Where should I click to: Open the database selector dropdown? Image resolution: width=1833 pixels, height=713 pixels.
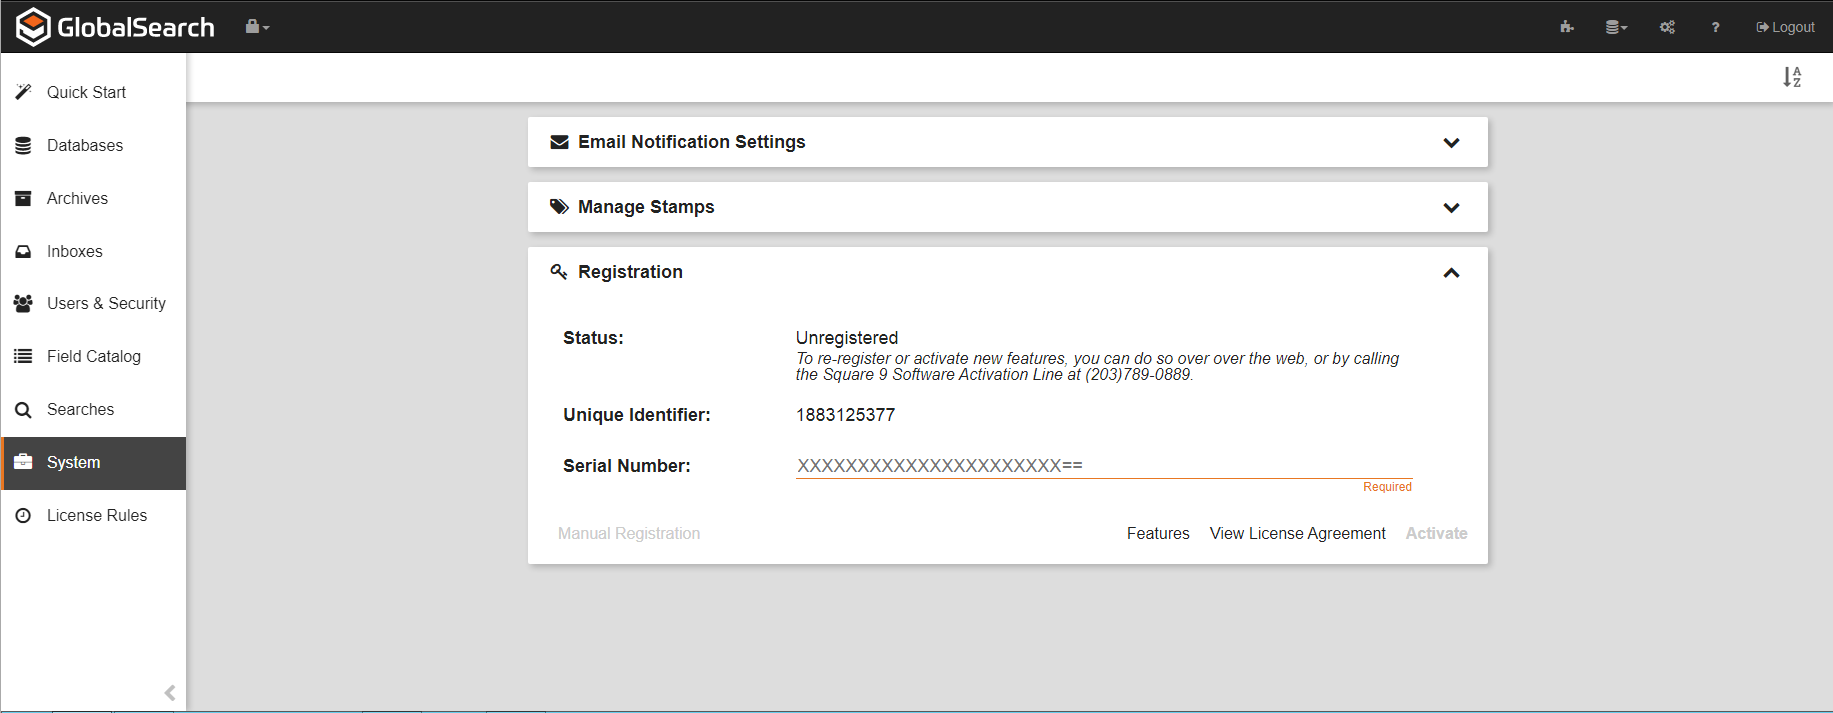point(1616,27)
